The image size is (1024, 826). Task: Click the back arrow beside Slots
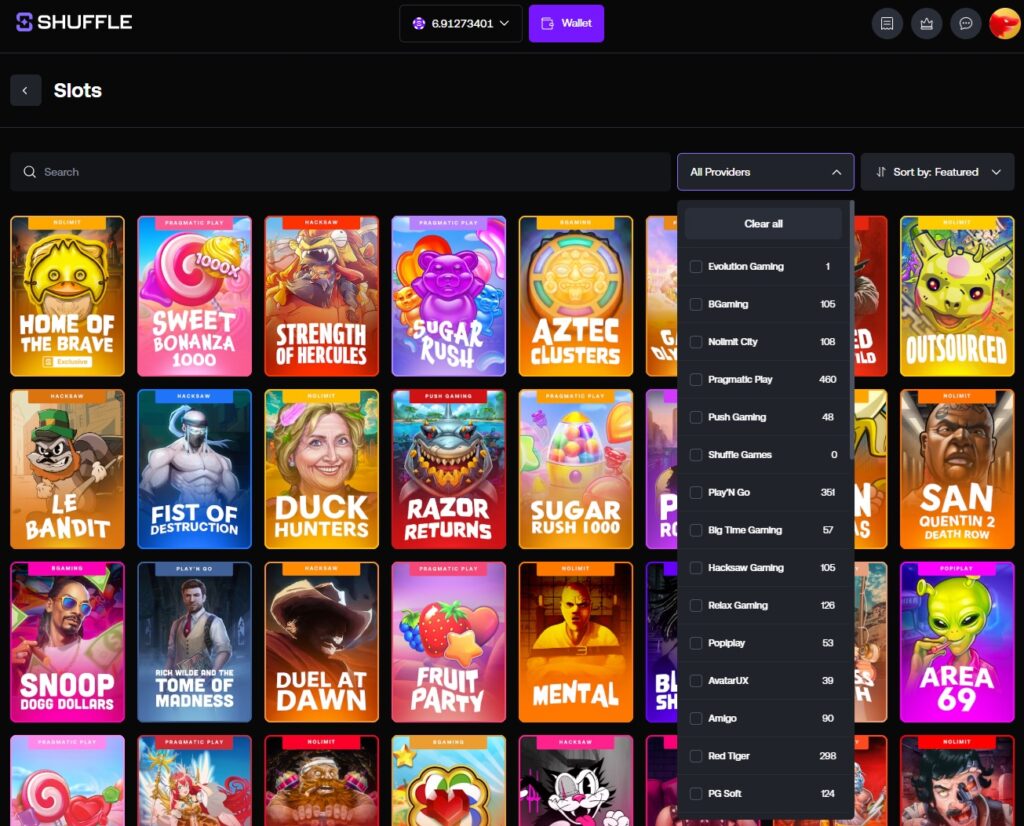pyautogui.click(x=25, y=90)
